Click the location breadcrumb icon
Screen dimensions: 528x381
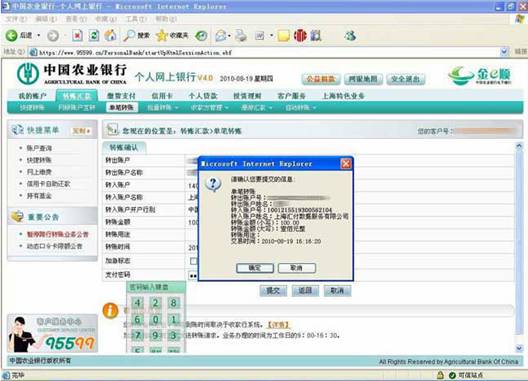pos(112,129)
